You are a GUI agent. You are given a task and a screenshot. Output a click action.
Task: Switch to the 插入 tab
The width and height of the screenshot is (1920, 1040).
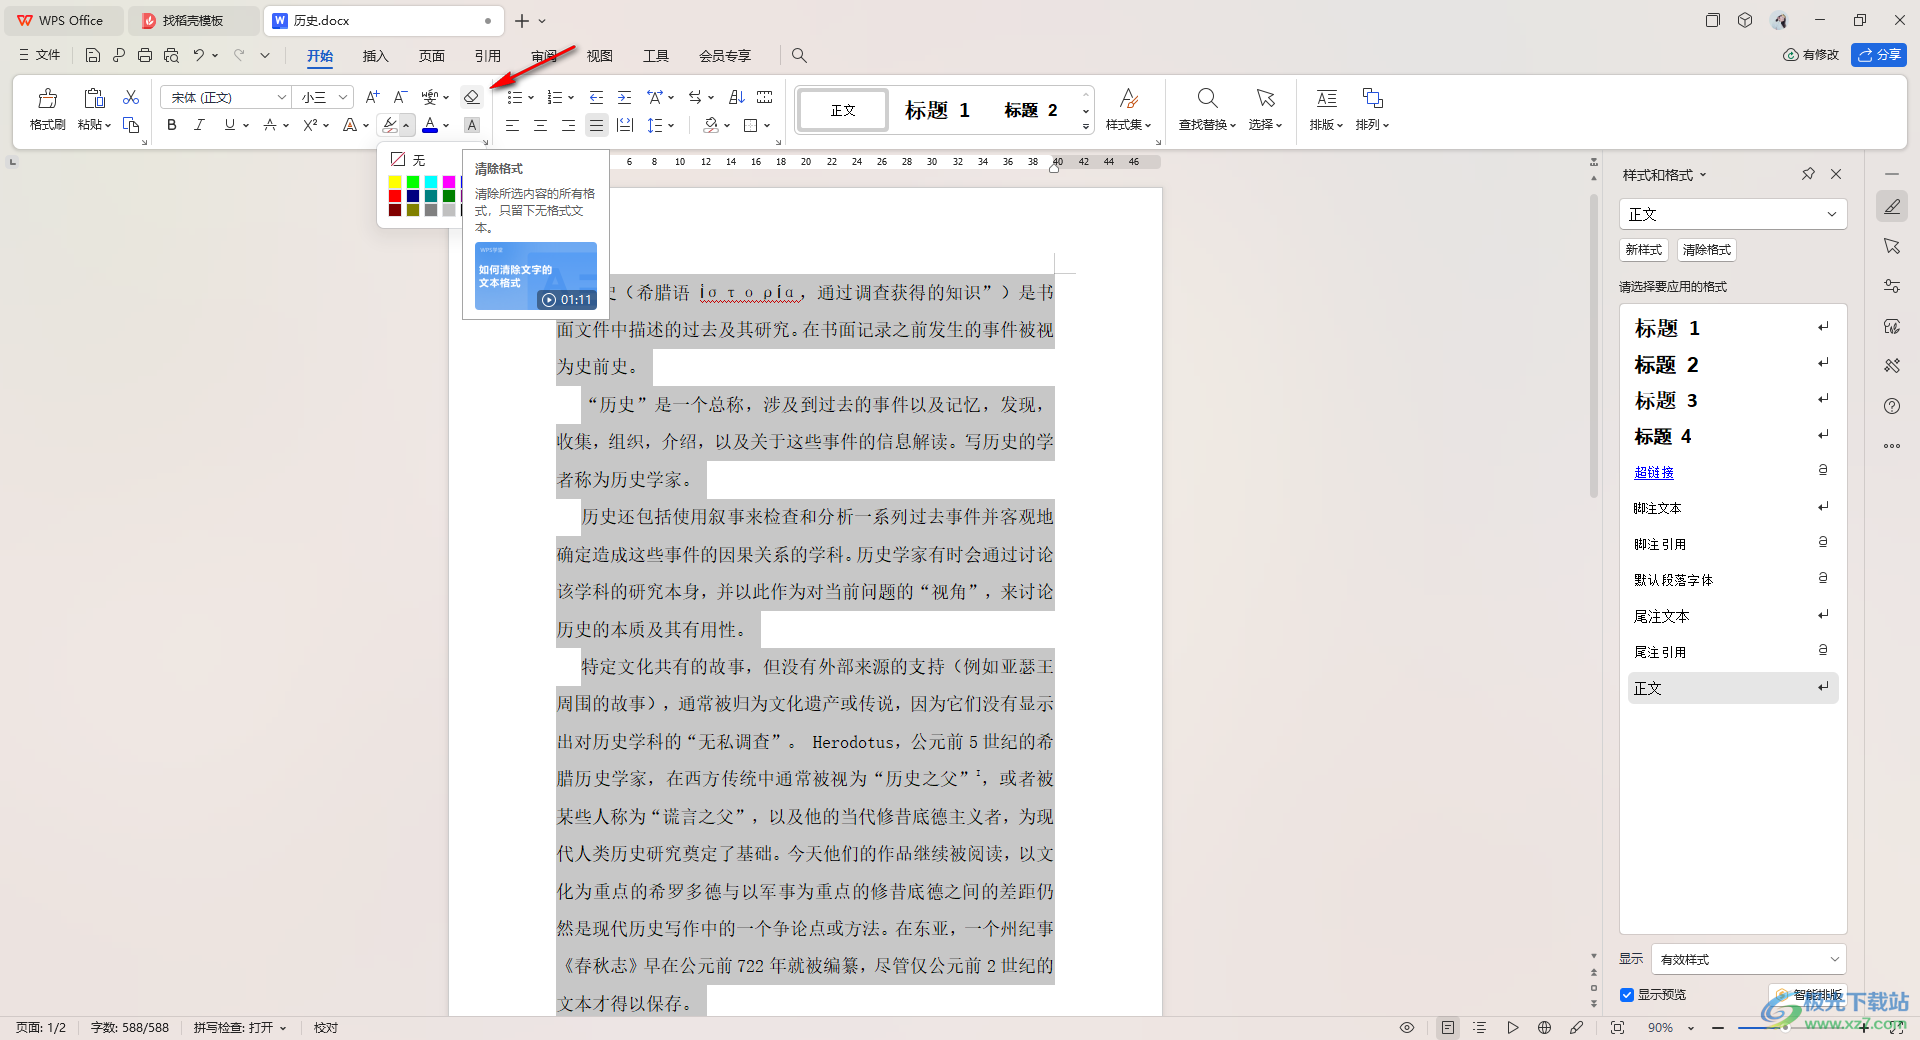click(x=375, y=56)
